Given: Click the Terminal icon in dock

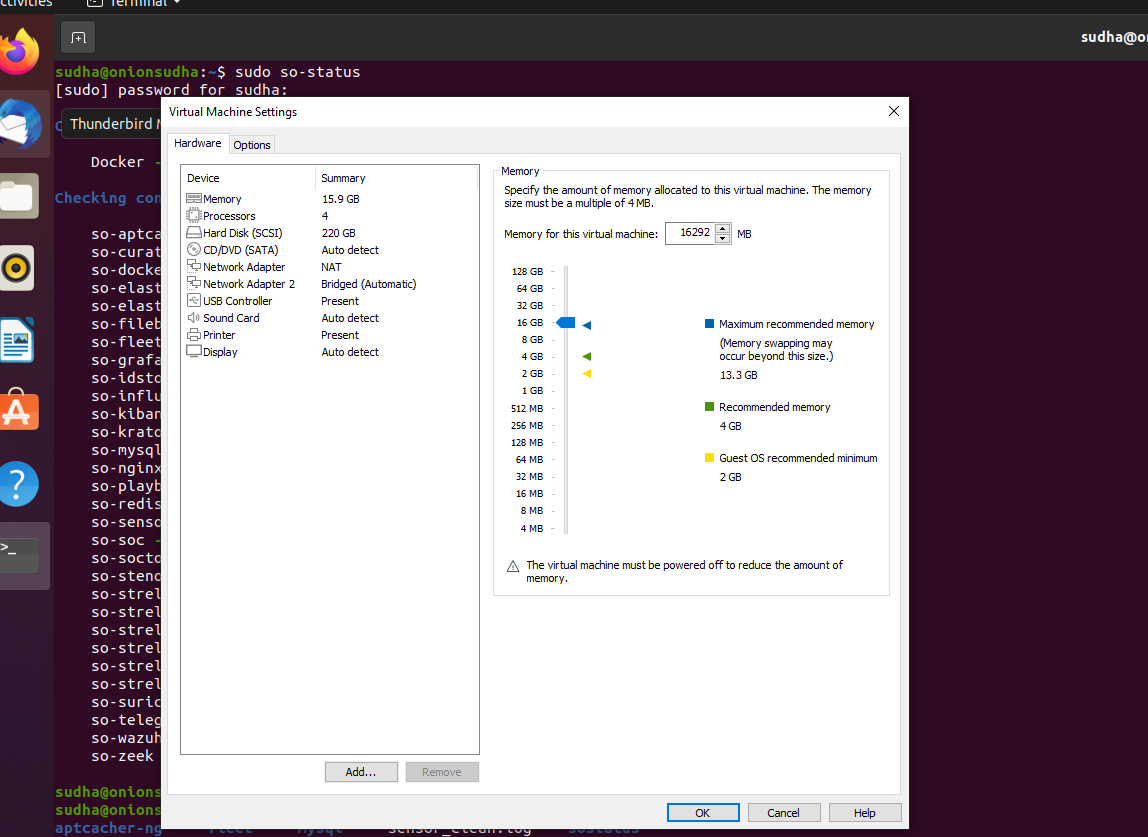Looking at the screenshot, I should coord(19,556).
